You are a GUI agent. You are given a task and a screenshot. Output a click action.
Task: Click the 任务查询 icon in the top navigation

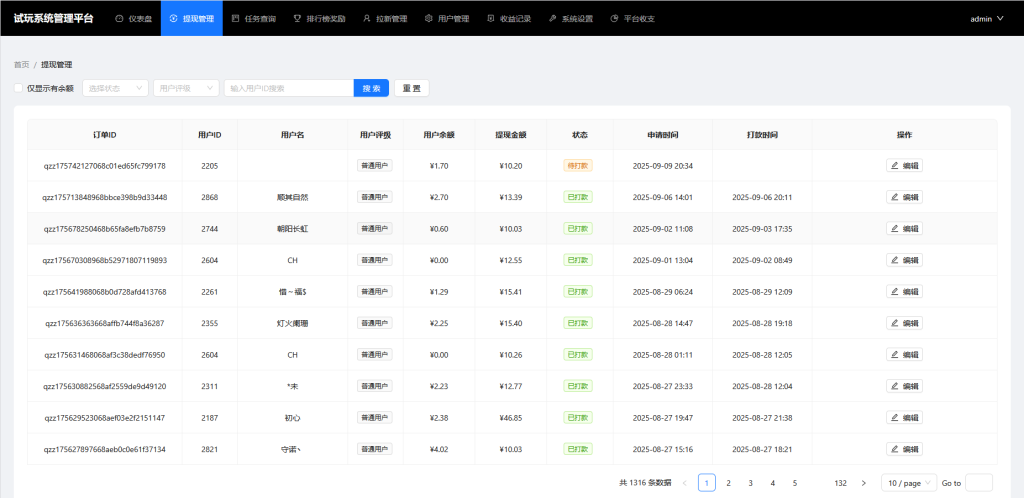coord(235,18)
